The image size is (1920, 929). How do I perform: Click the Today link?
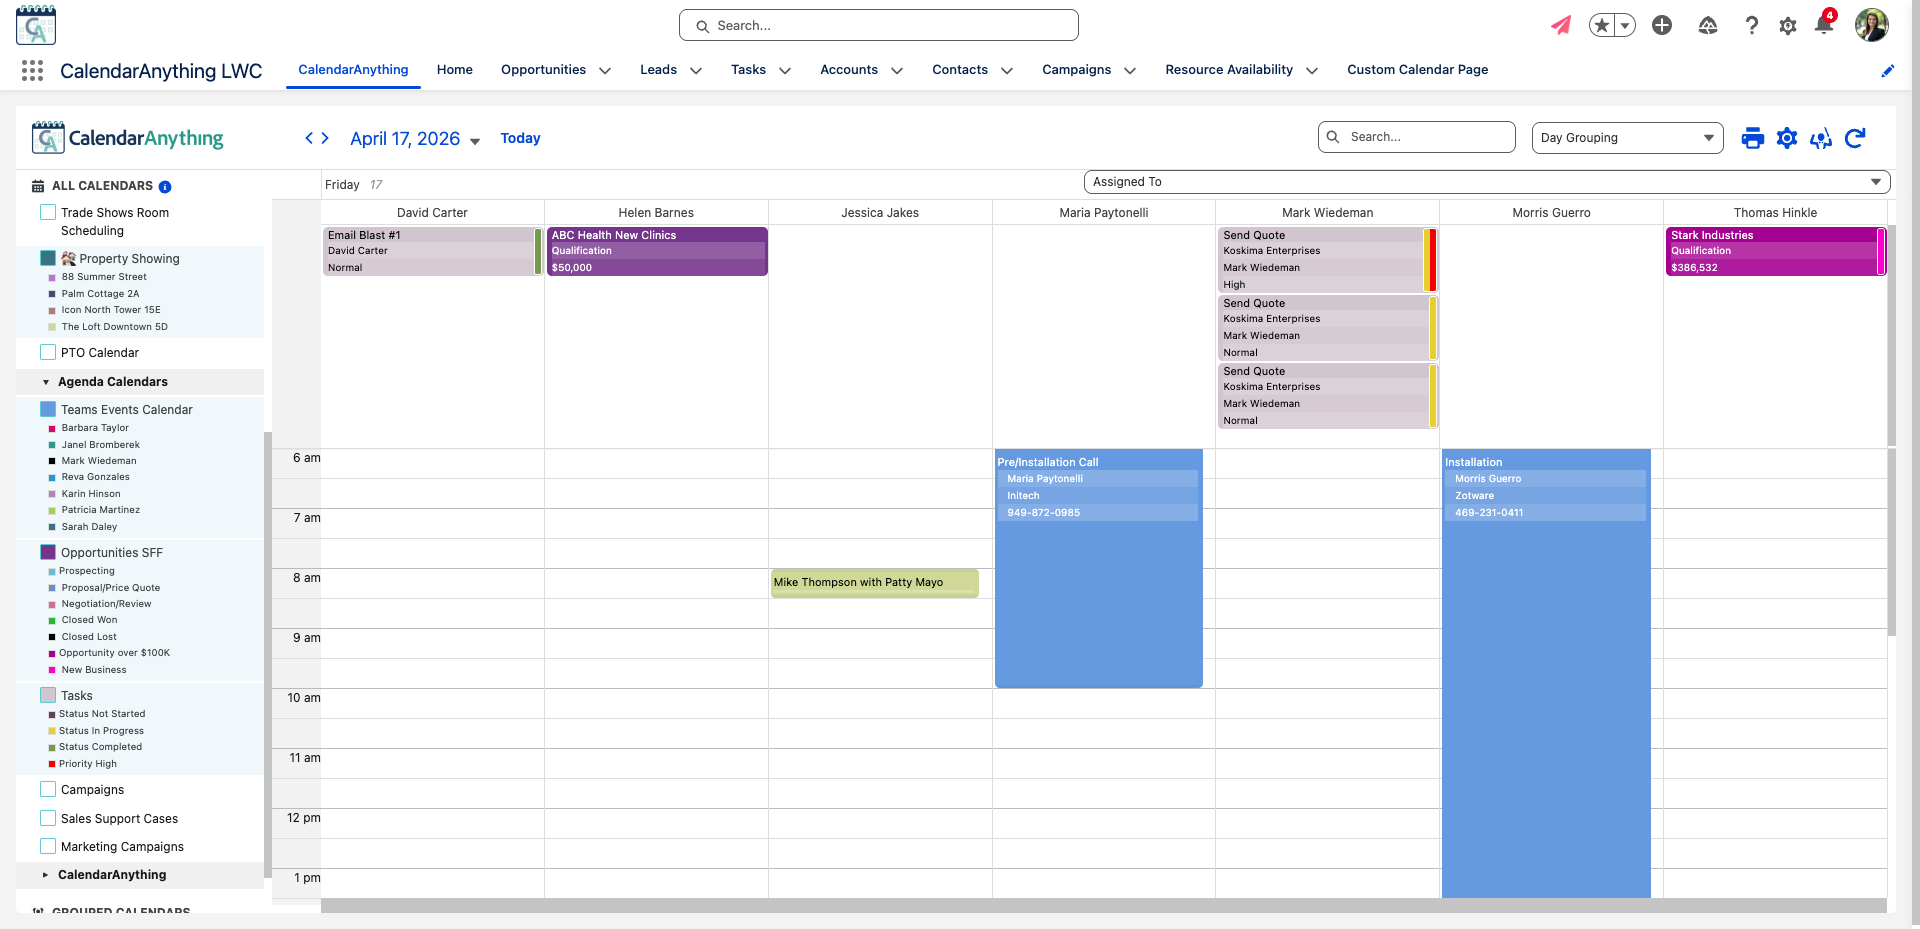[x=520, y=138]
